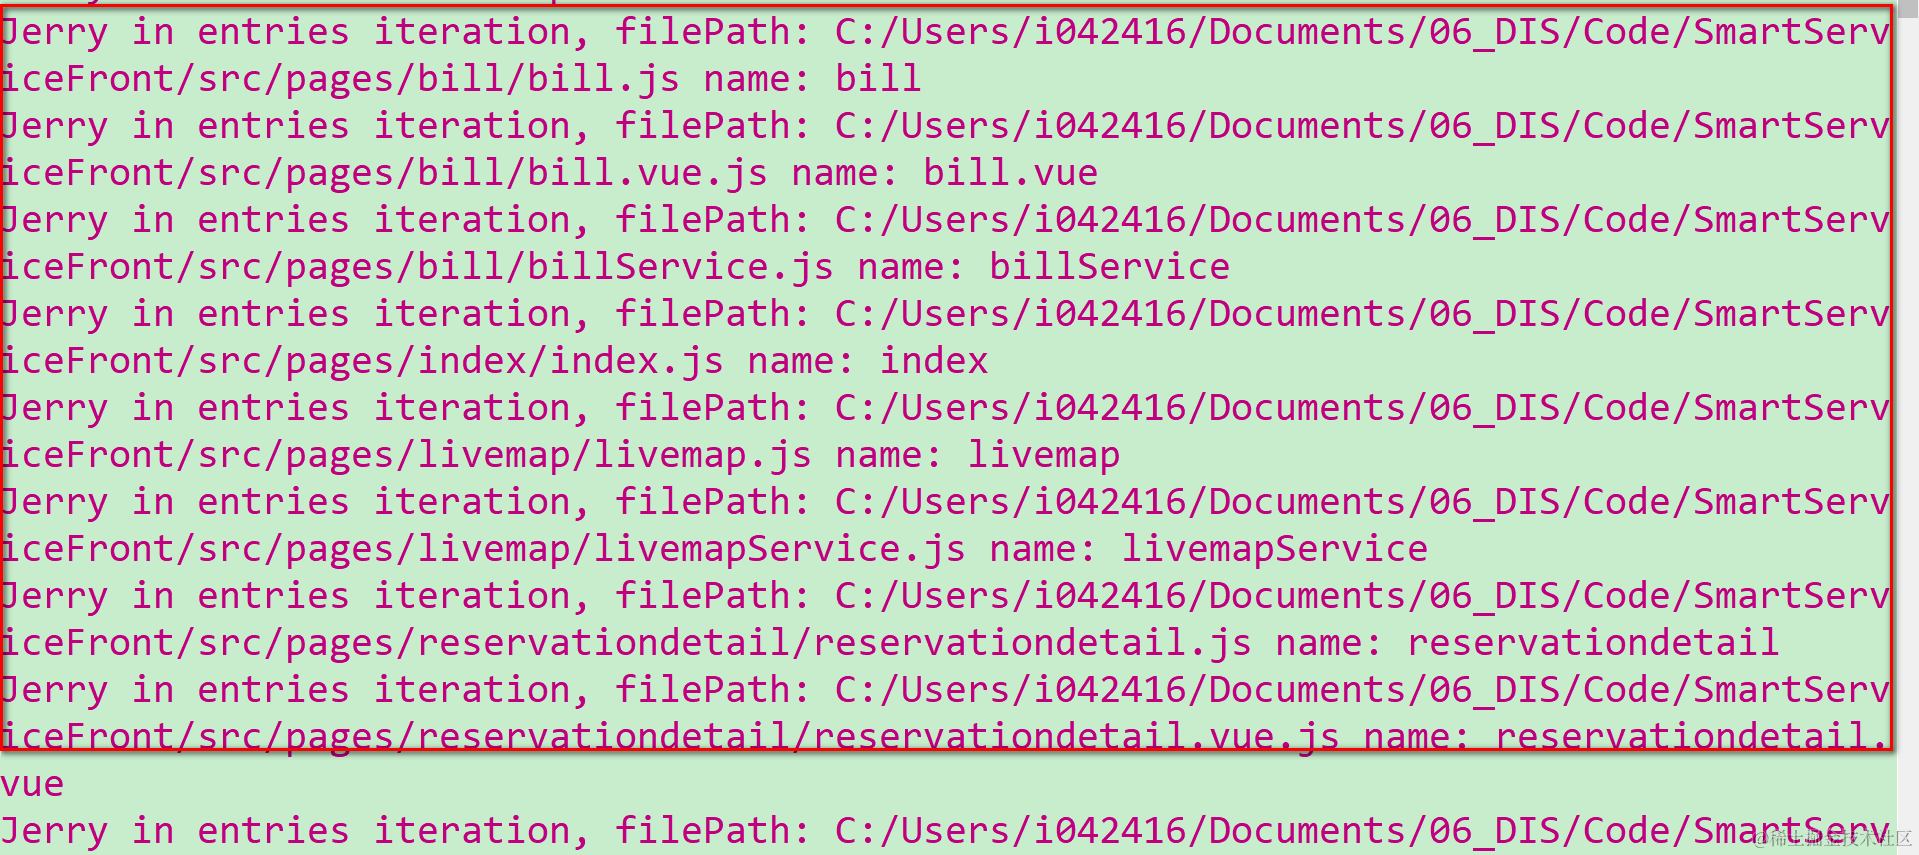Click the 'index.js' file name

637,361
